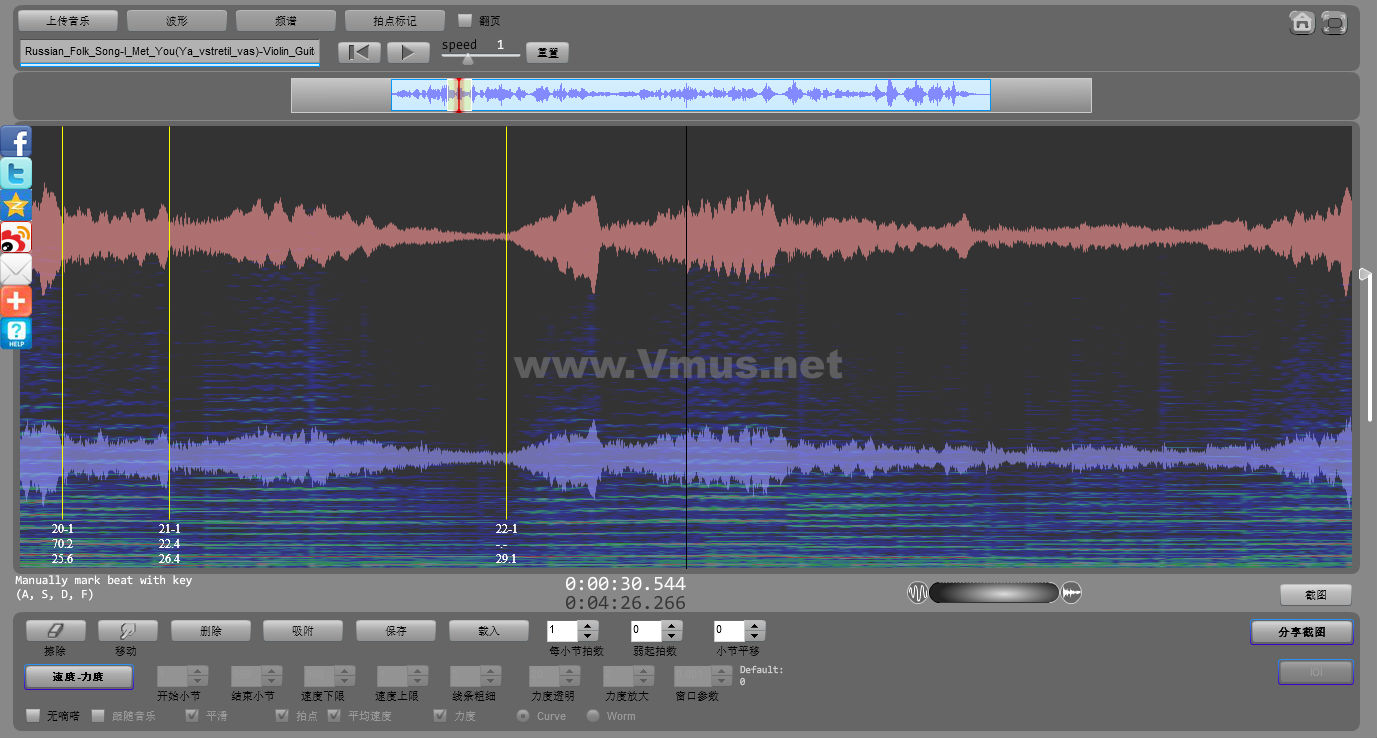The image size is (1377, 738).
Task: Click the horizontal zoom gradient slider
Action: [994, 593]
